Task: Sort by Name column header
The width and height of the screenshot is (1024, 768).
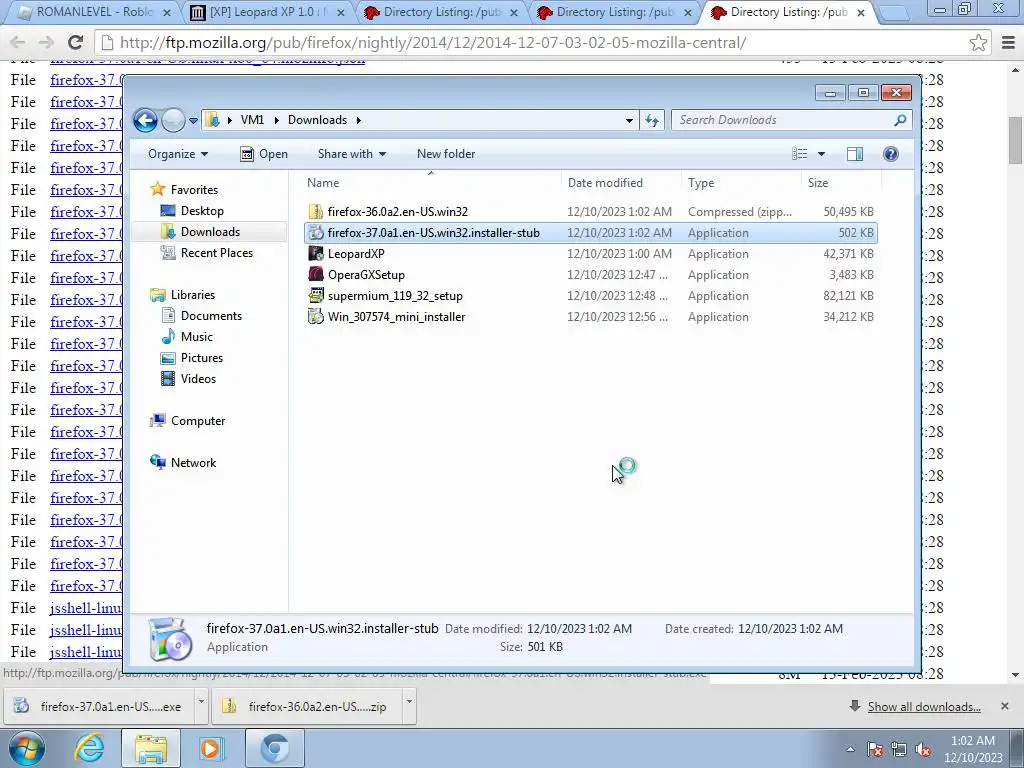Action: (x=431, y=183)
